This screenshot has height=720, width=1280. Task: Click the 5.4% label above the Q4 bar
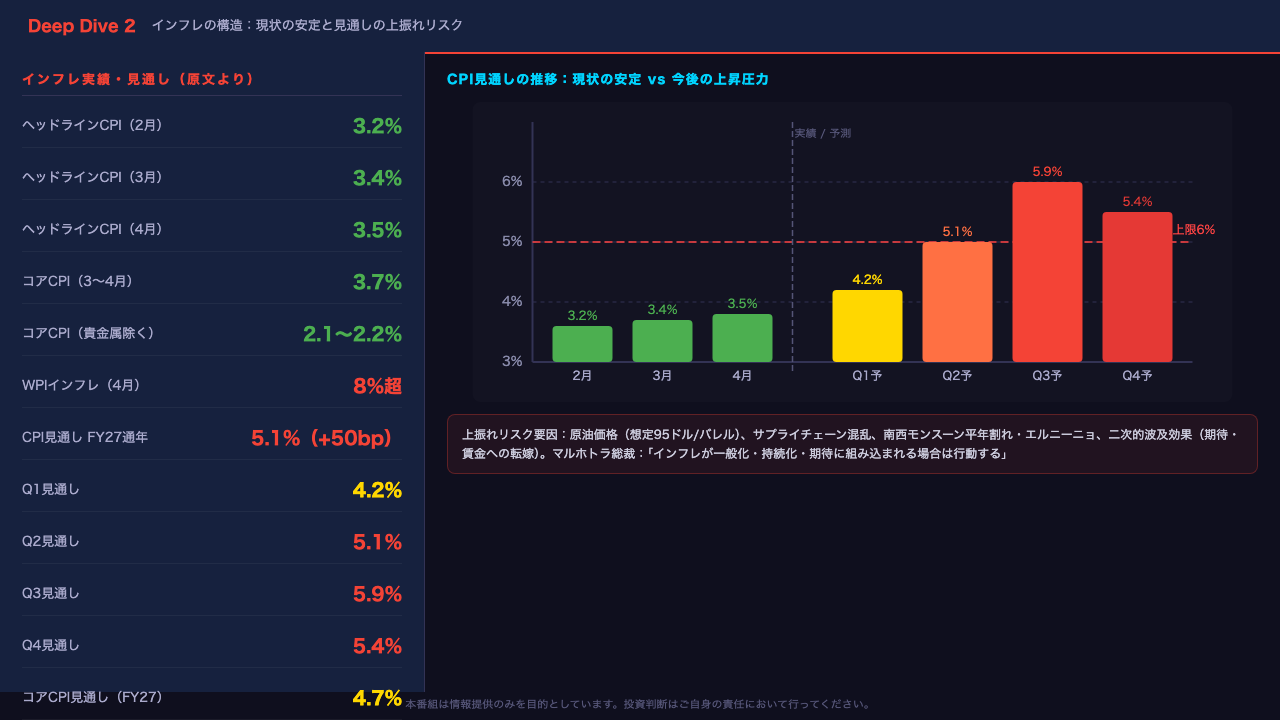click(x=1137, y=201)
